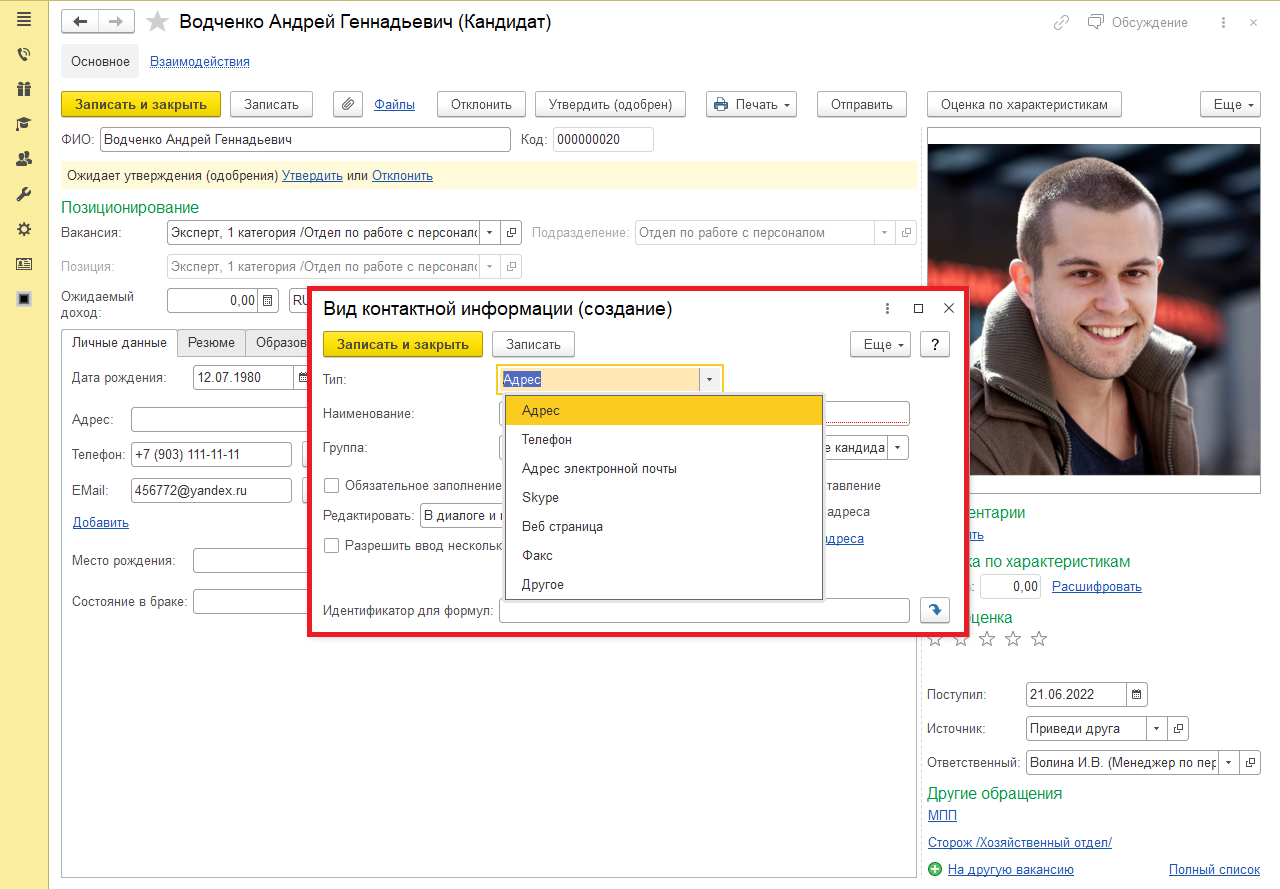
Task: Open the calendar picker for Поступил date
Action: [x=1136, y=694]
